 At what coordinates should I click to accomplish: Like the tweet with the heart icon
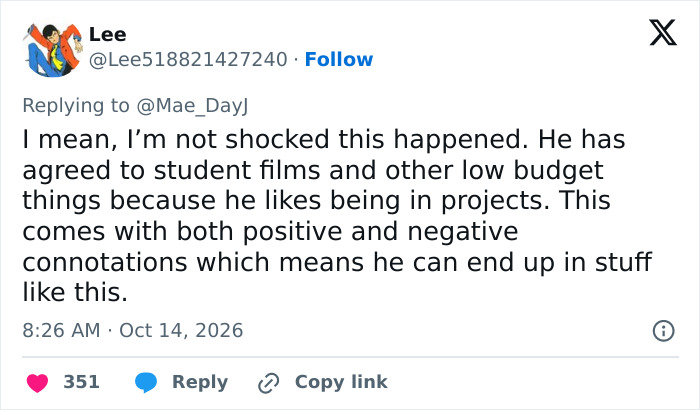tap(38, 383)
